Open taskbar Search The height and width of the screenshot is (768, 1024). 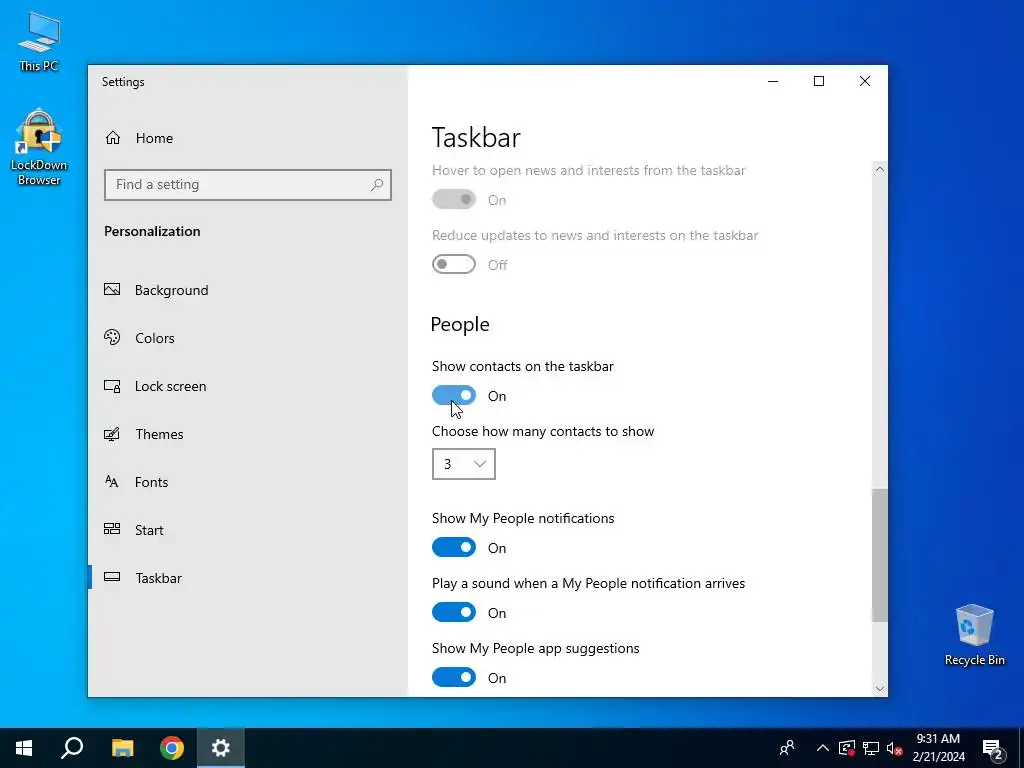click(72, 748)
